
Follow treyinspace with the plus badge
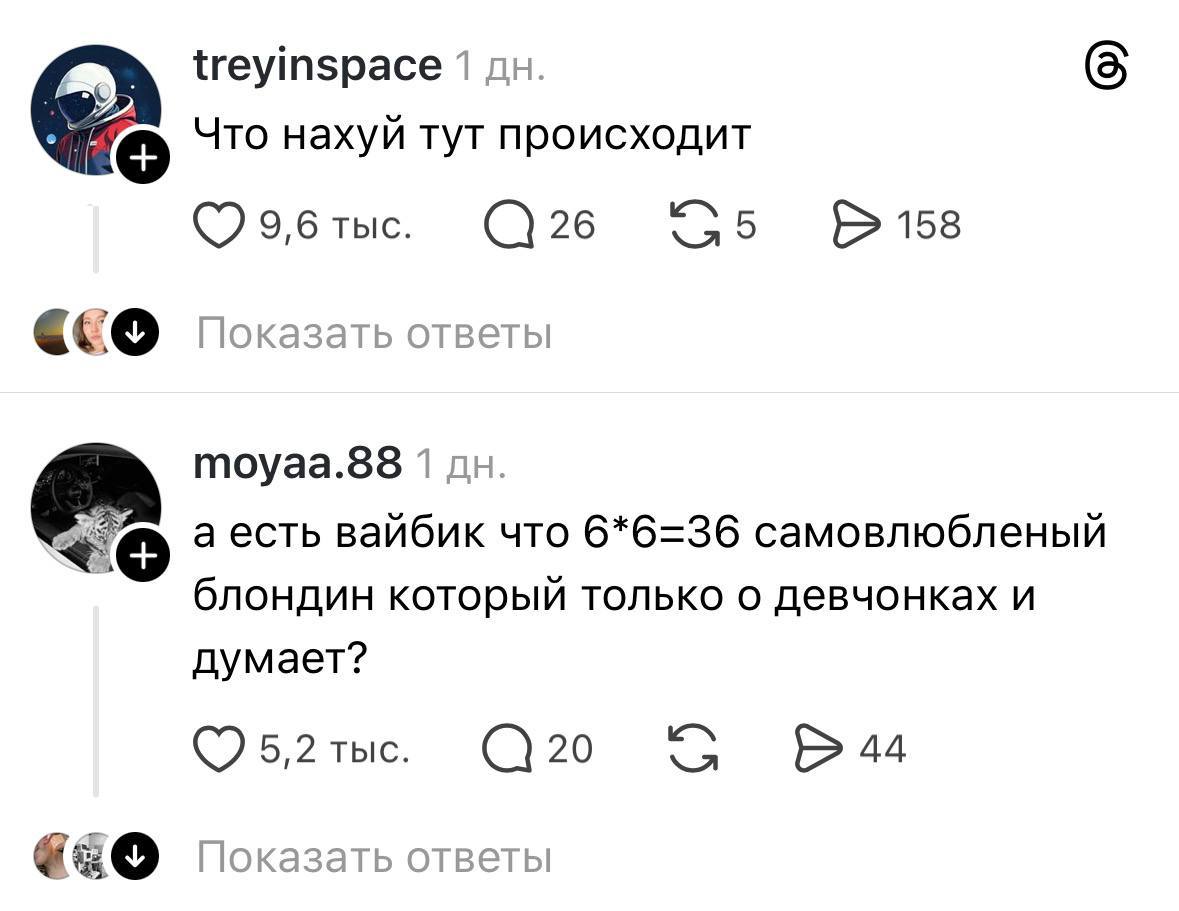(x=144, y=159)
